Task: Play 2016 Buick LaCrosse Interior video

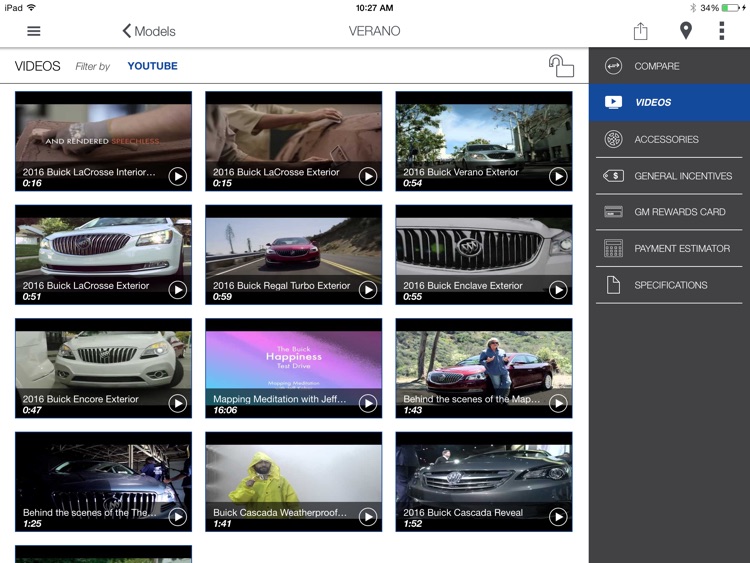Action: click(177, 177)
